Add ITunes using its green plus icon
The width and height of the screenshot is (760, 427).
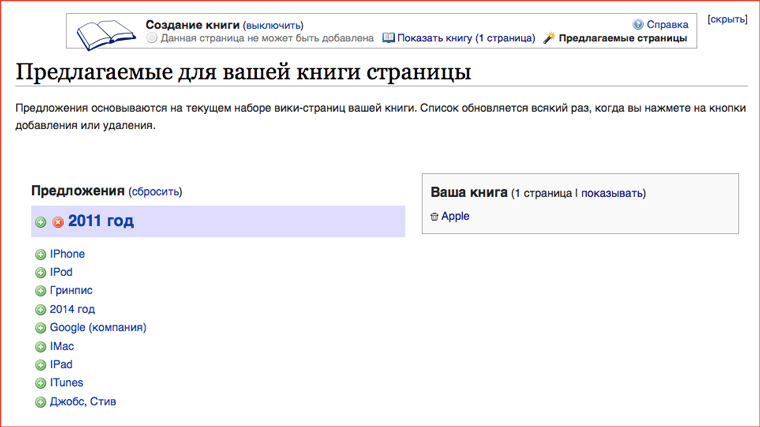tap(41, 383)
